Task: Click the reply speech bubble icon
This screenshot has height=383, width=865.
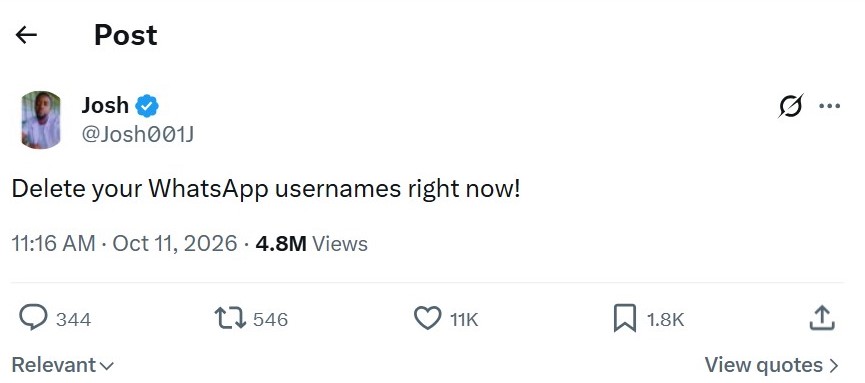Action: [33, 318]
